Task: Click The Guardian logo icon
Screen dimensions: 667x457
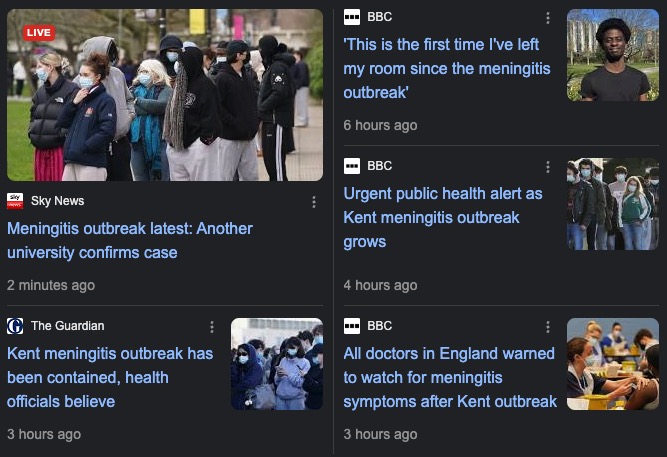Action: coord(15,326)
